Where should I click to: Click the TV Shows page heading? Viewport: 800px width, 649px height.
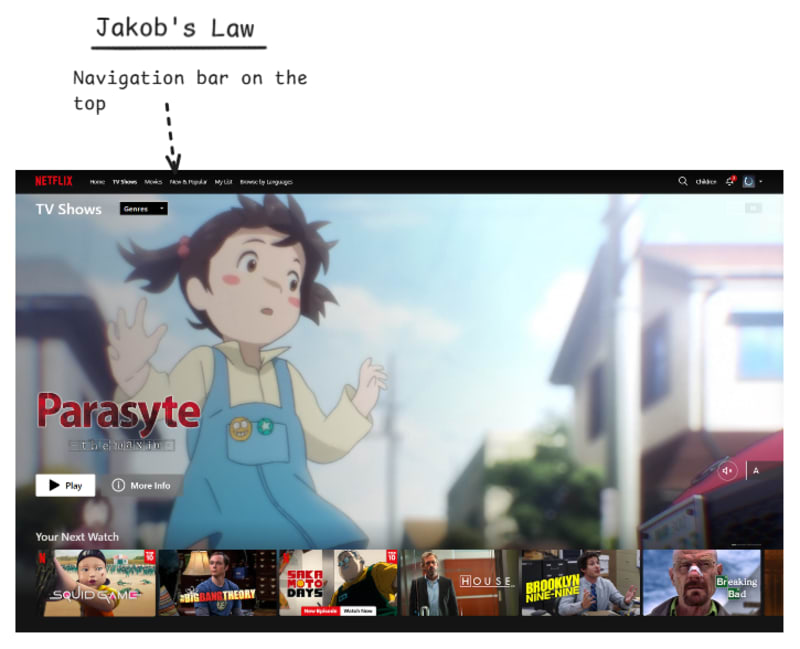[x=69, y=209]
